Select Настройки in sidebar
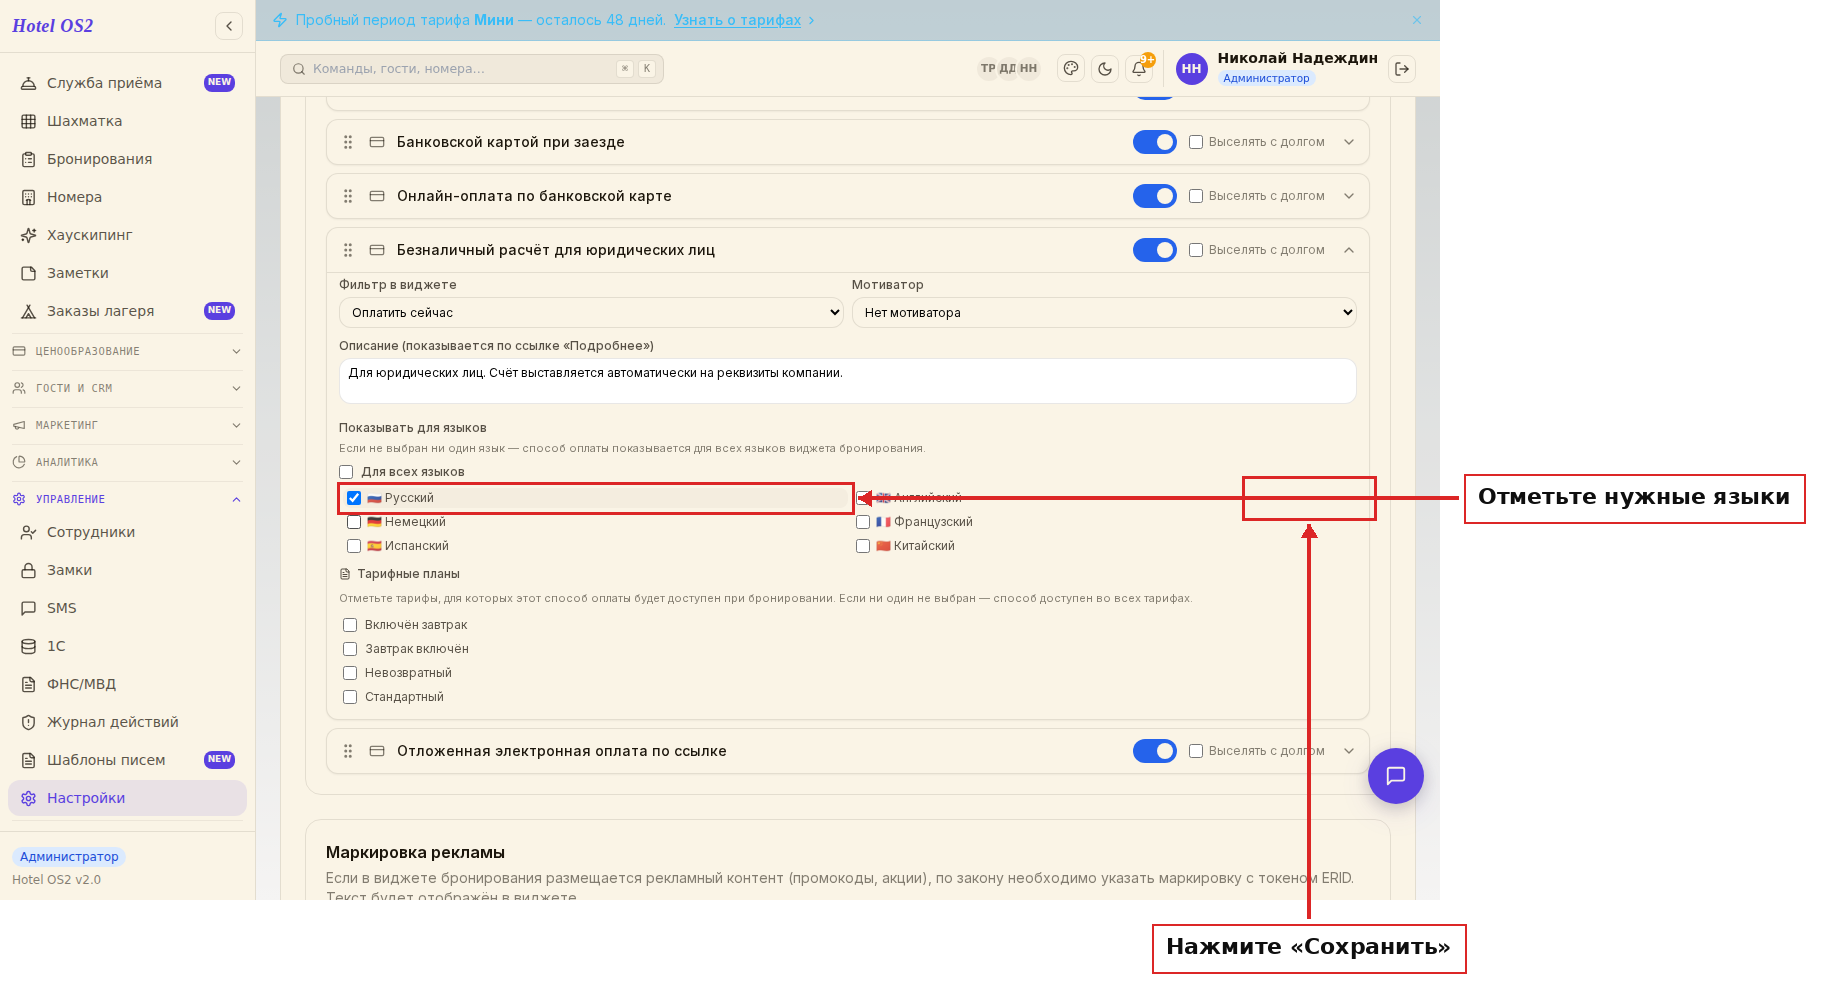1829x997 pixels. [x=127, y=798]
